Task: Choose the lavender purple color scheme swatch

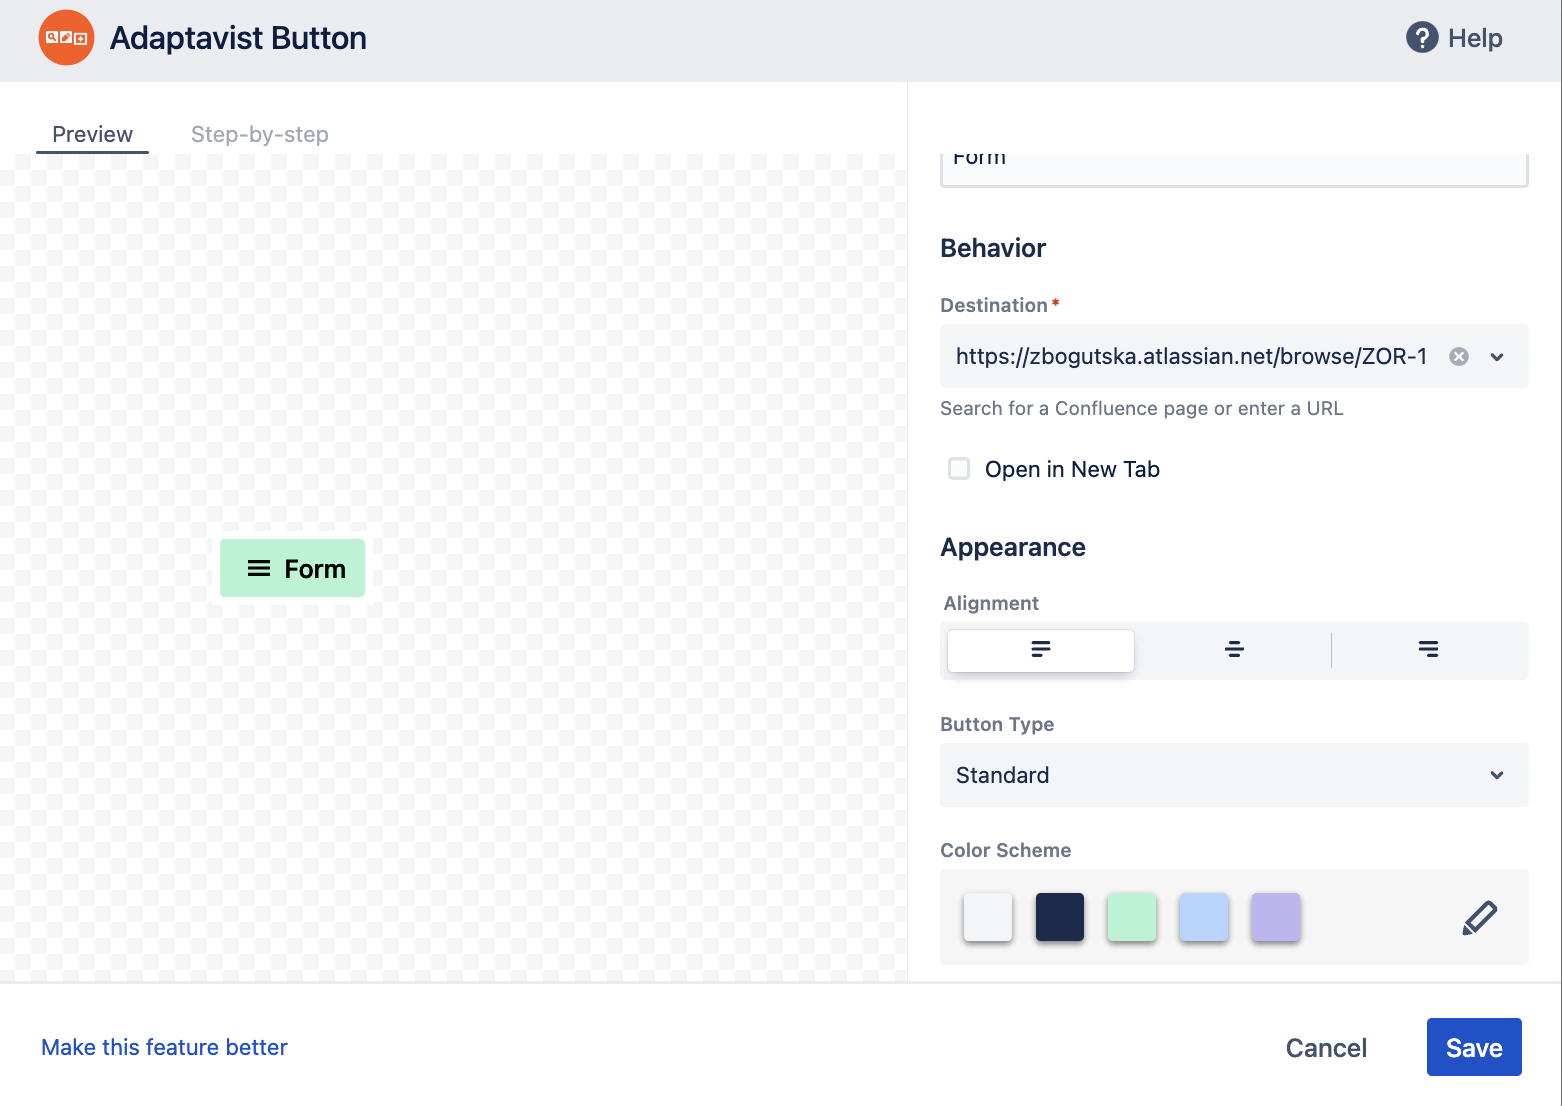Action: point(1276,917)
